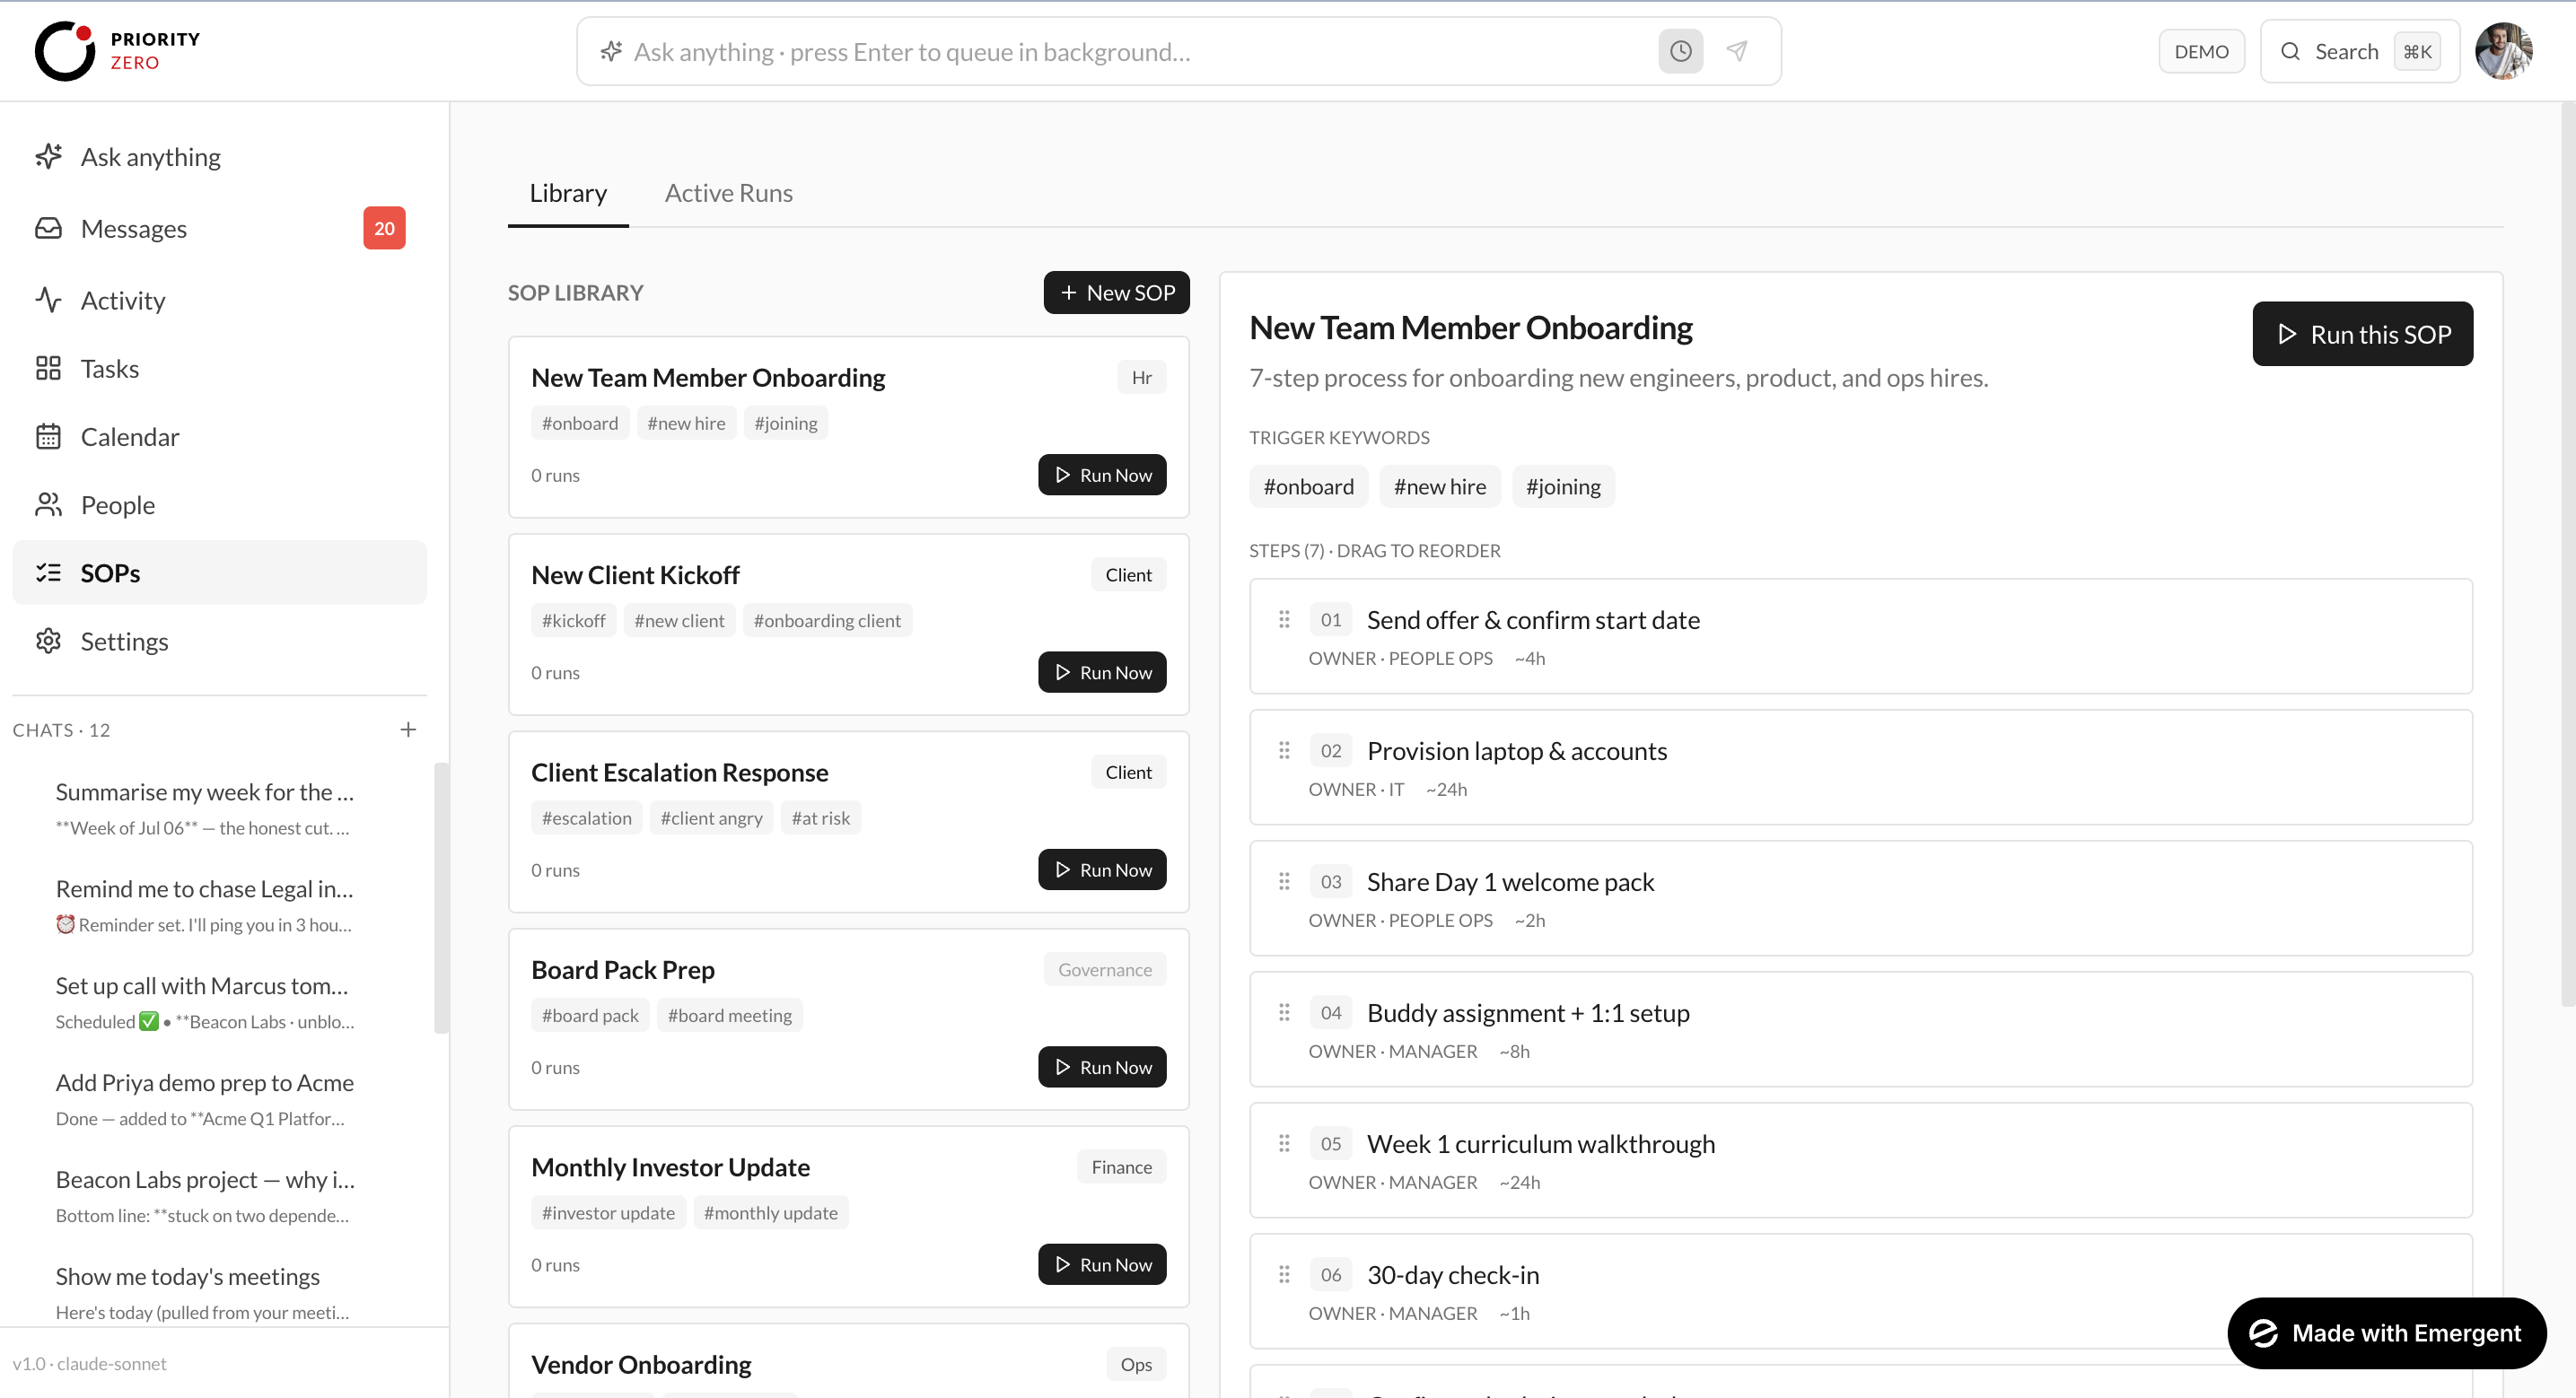Click #new hire trigger keyword in detail panel
The height and width of the screenshot is (1398, 2576).
(1439, 487)
